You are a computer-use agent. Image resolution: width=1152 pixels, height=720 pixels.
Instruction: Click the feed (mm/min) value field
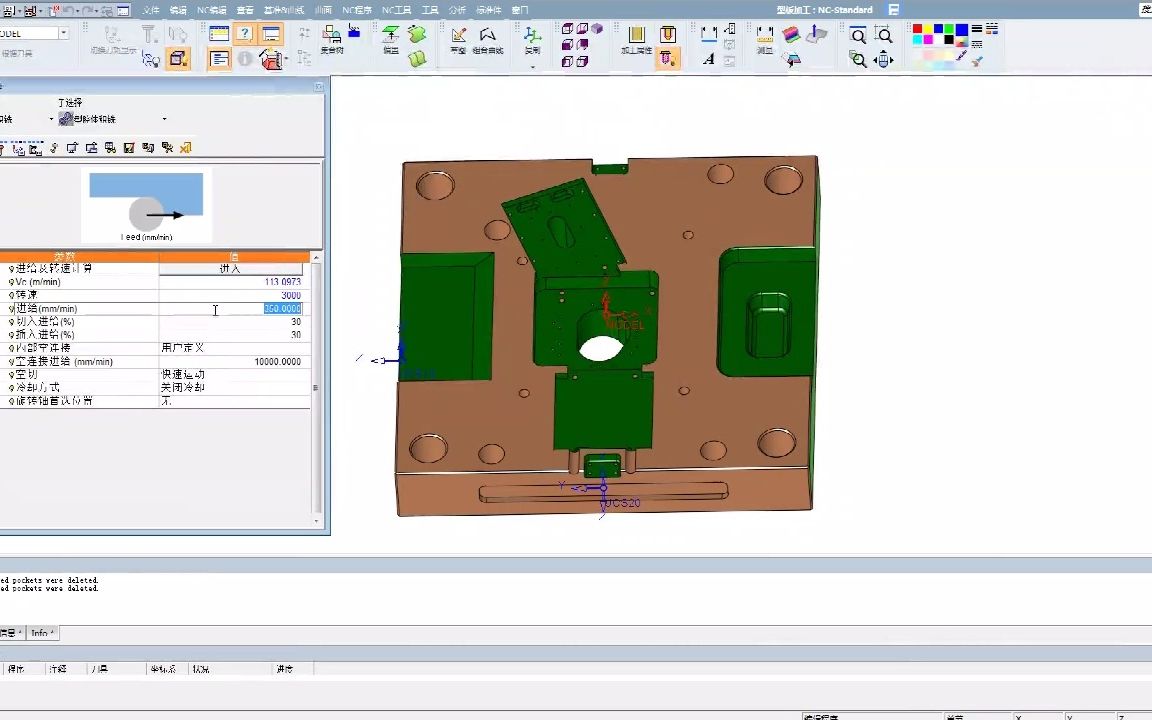[x=281, y=309]
